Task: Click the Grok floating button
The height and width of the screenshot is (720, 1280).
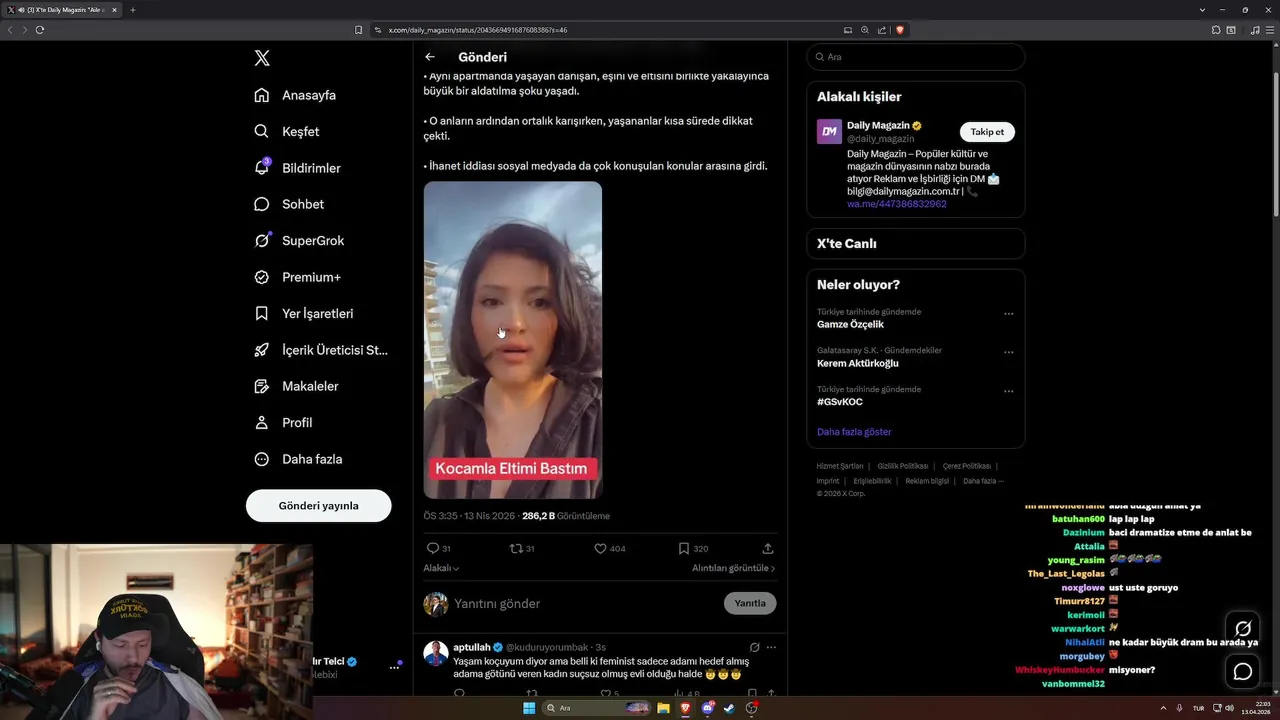Action: click(1243, 629)
